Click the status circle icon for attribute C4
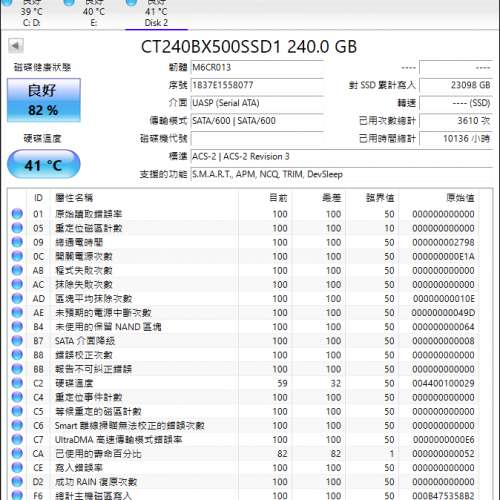This screenshot has width=500, height=500. click(x=17, y=397)
